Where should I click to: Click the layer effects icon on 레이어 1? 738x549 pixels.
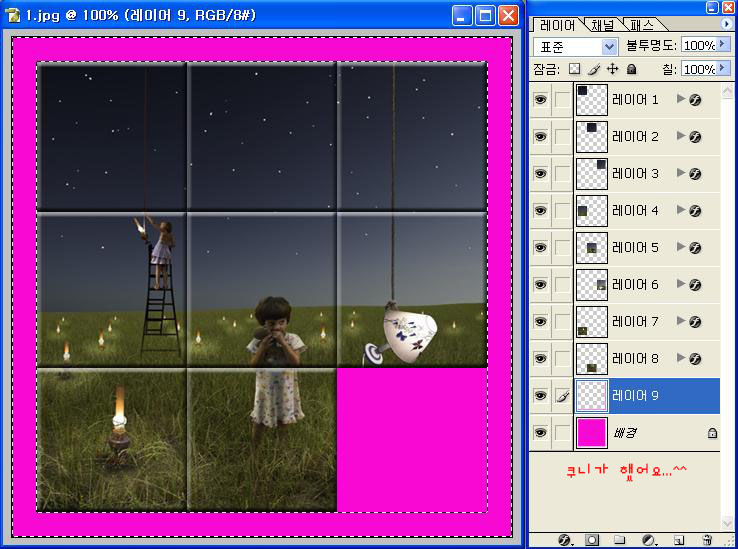(x=695, y=100)
